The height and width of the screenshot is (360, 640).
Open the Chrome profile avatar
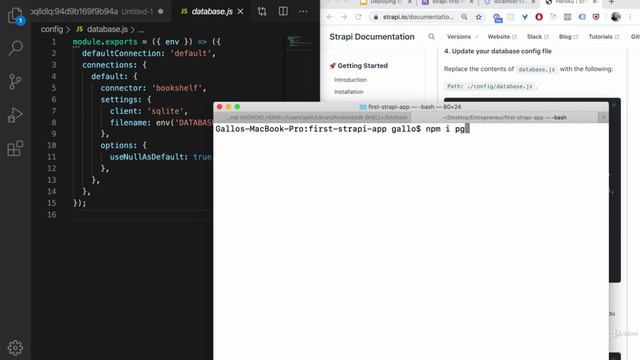click(x=616, y=17)
